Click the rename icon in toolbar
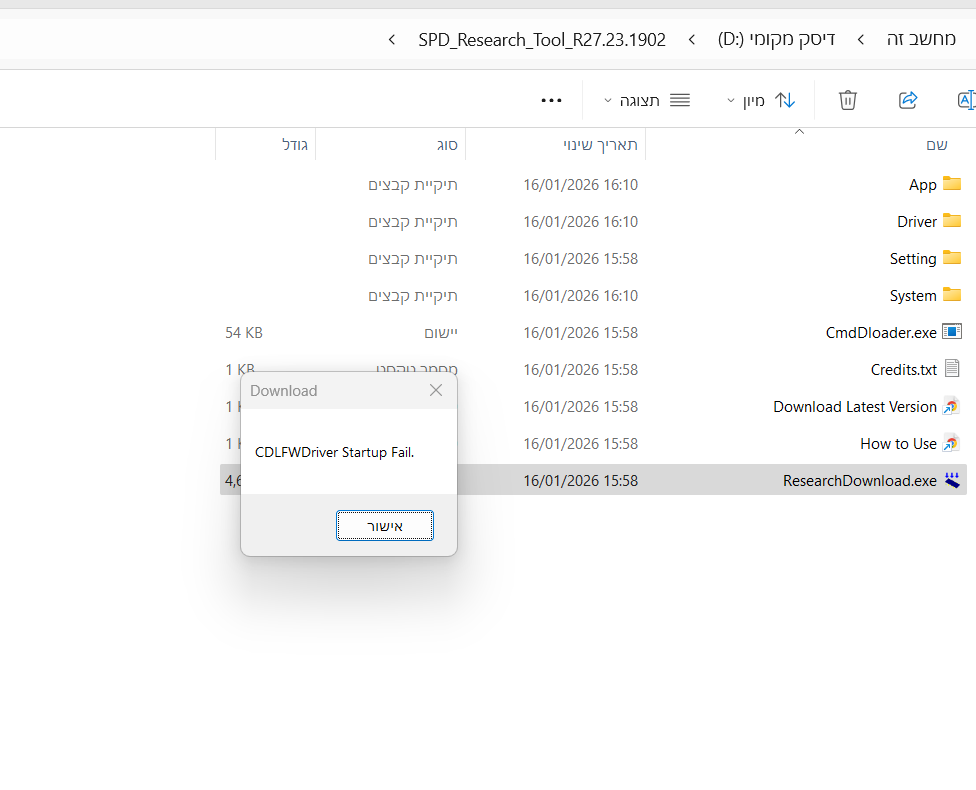 965,100
